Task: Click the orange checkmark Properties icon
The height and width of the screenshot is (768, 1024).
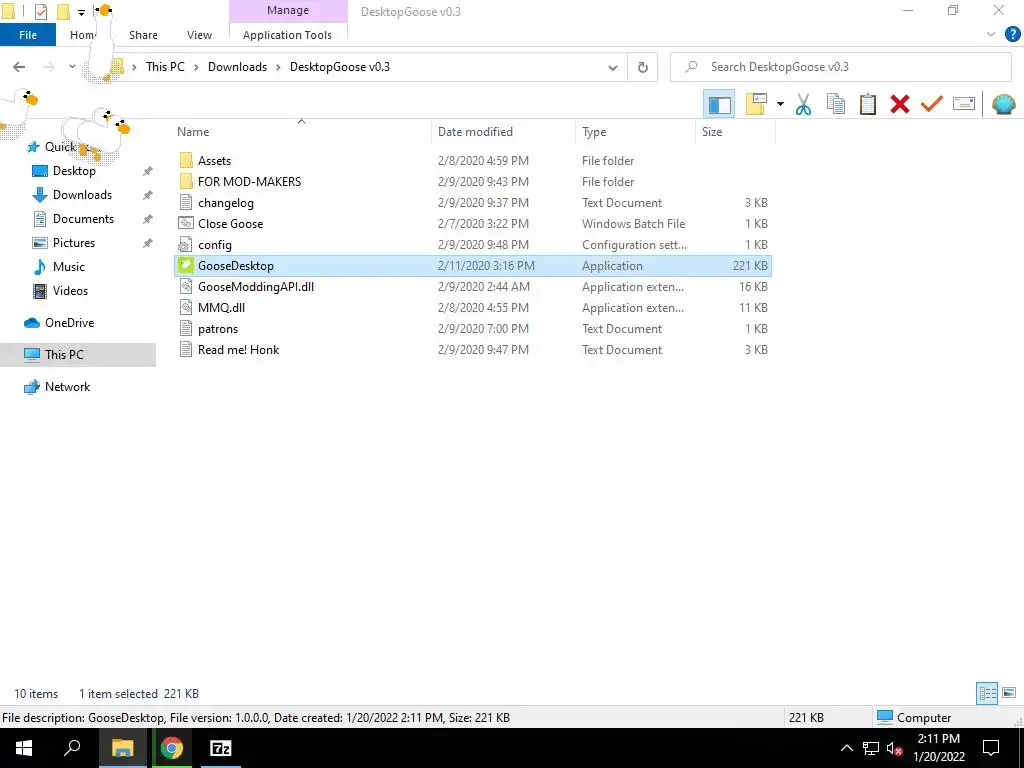Action: 931,104
